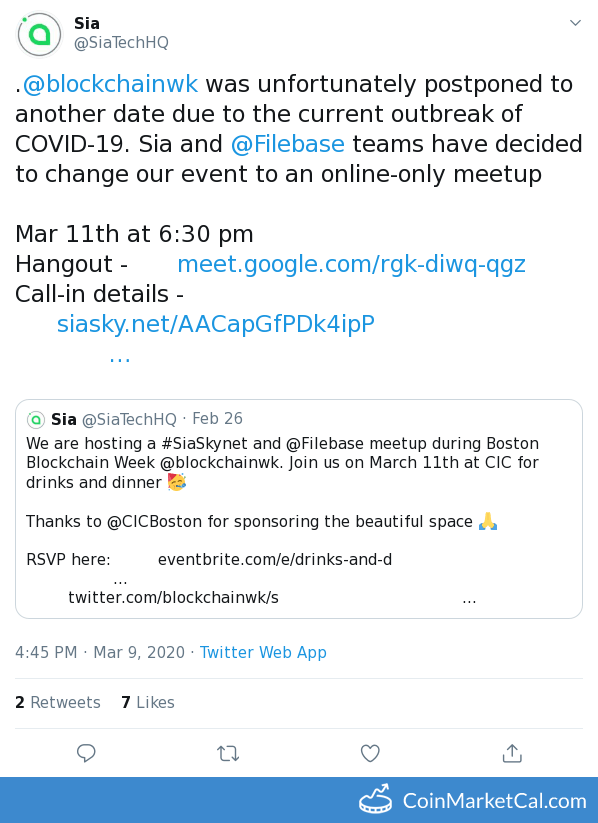Open the @SiaTechHQ username link
Viewport: 598px width, 823px height.
(x=121, y=42)
